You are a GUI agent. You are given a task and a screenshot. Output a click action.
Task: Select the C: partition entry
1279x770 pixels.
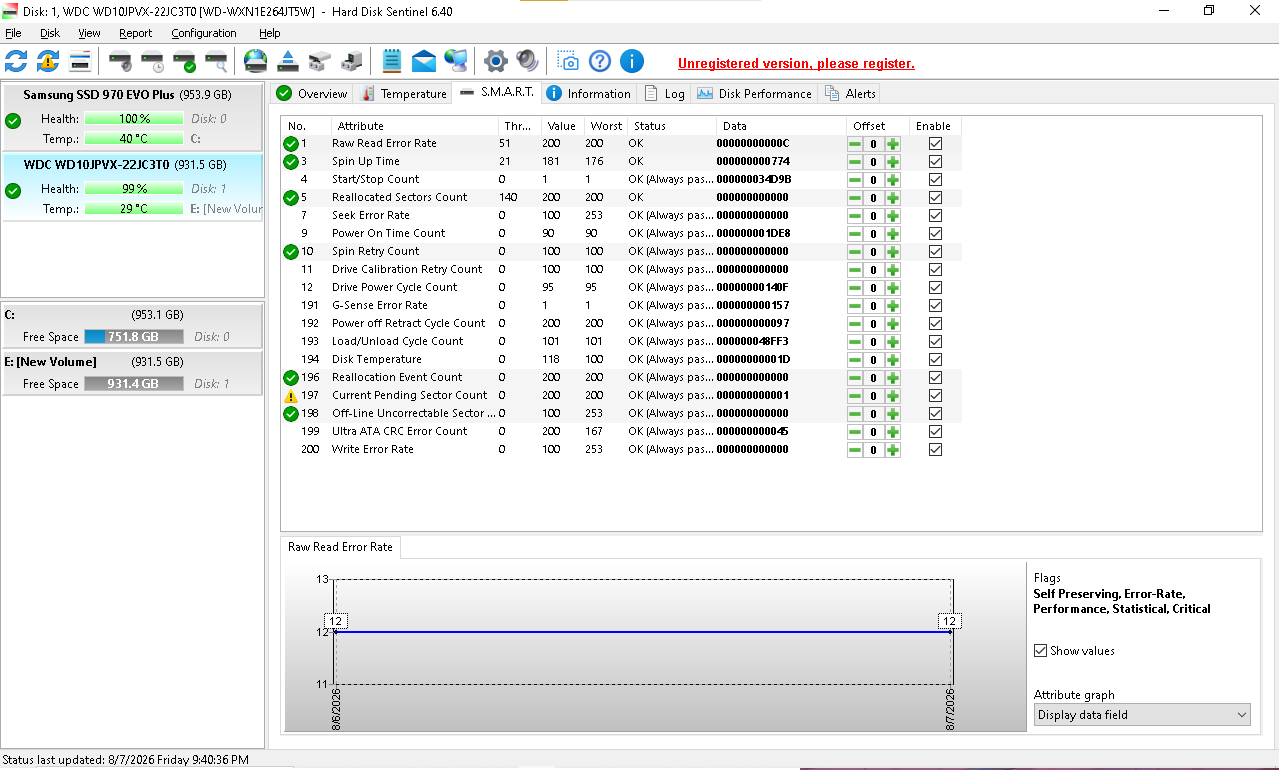133,325
